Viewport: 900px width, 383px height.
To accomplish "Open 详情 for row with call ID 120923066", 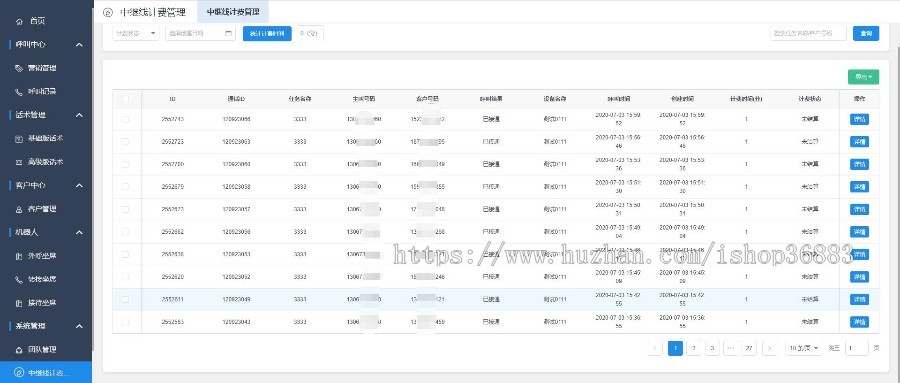I will point(859,119).
